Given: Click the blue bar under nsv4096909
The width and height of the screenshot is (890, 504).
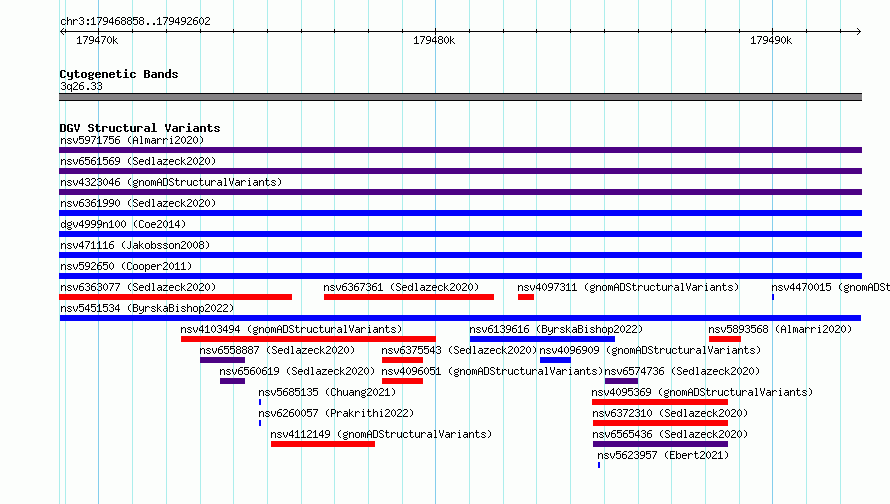Looking at the screenshot, I should click(x=555, y=360).
